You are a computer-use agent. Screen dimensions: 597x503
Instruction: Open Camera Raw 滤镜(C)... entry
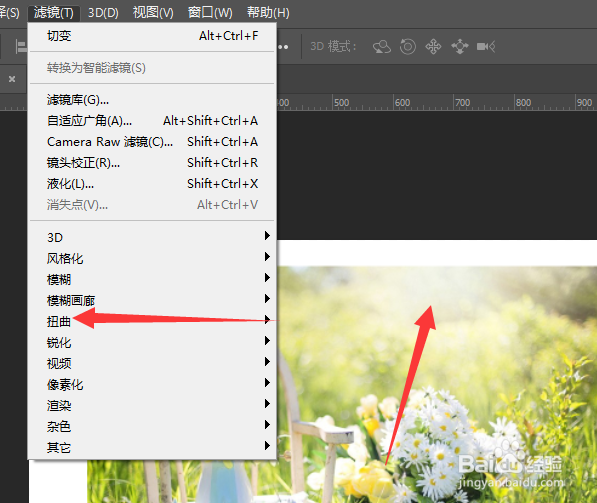152,142
